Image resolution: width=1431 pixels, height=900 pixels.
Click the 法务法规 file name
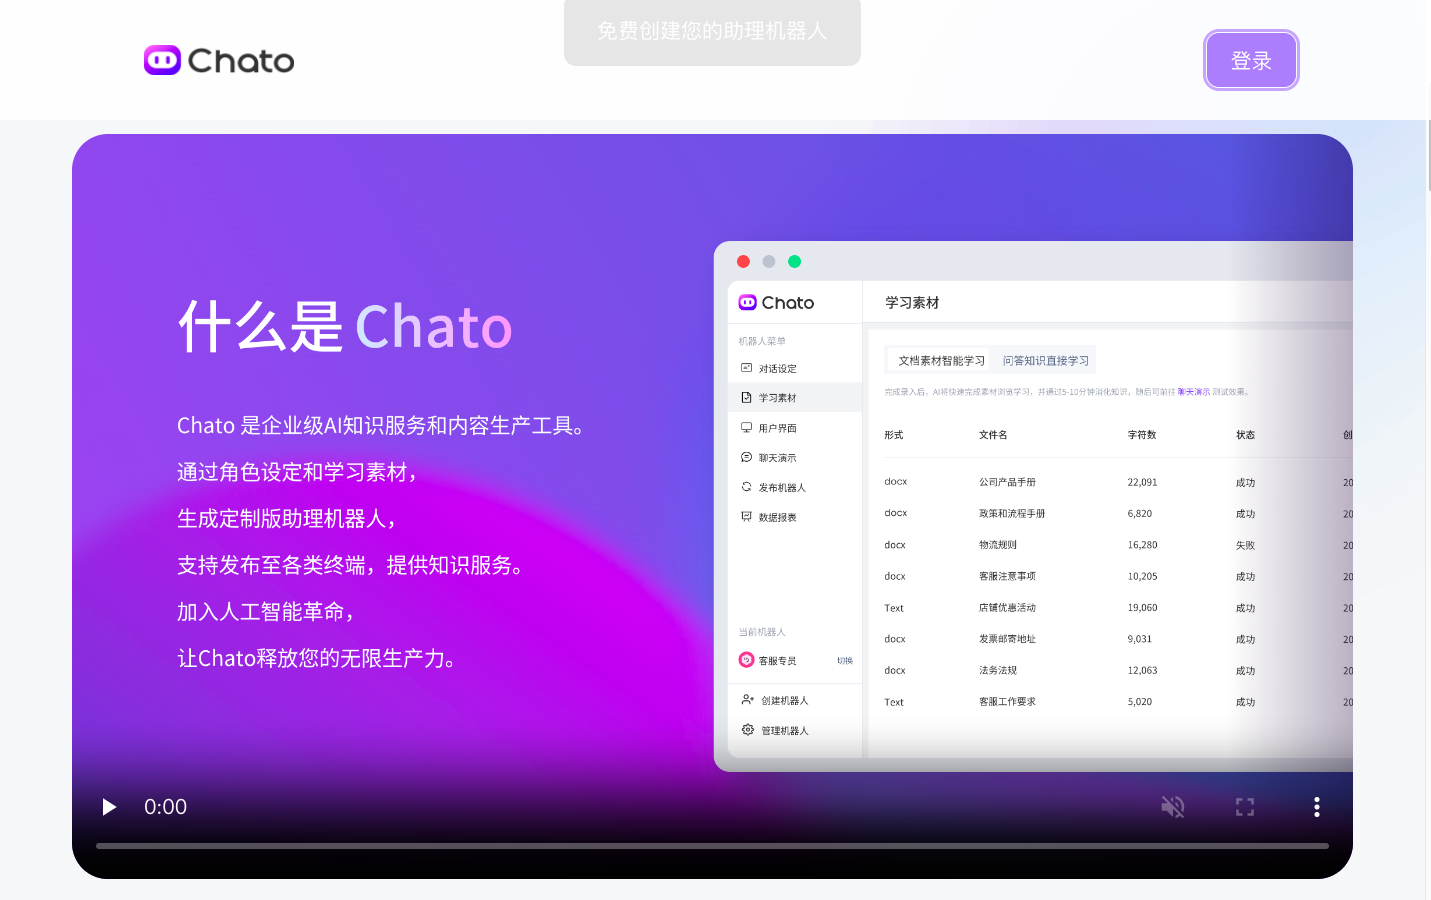[998, 671]
